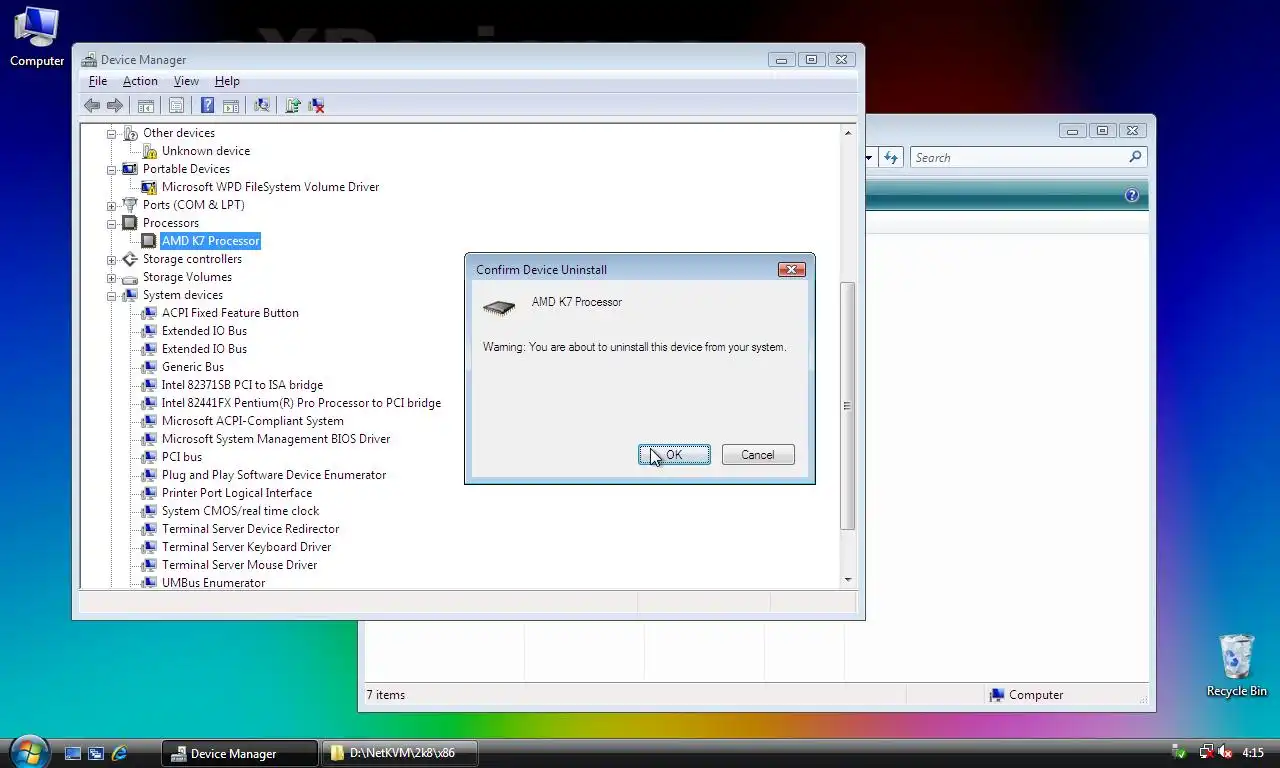
Task: Collapse the System devices node
Action: [112, 295]
